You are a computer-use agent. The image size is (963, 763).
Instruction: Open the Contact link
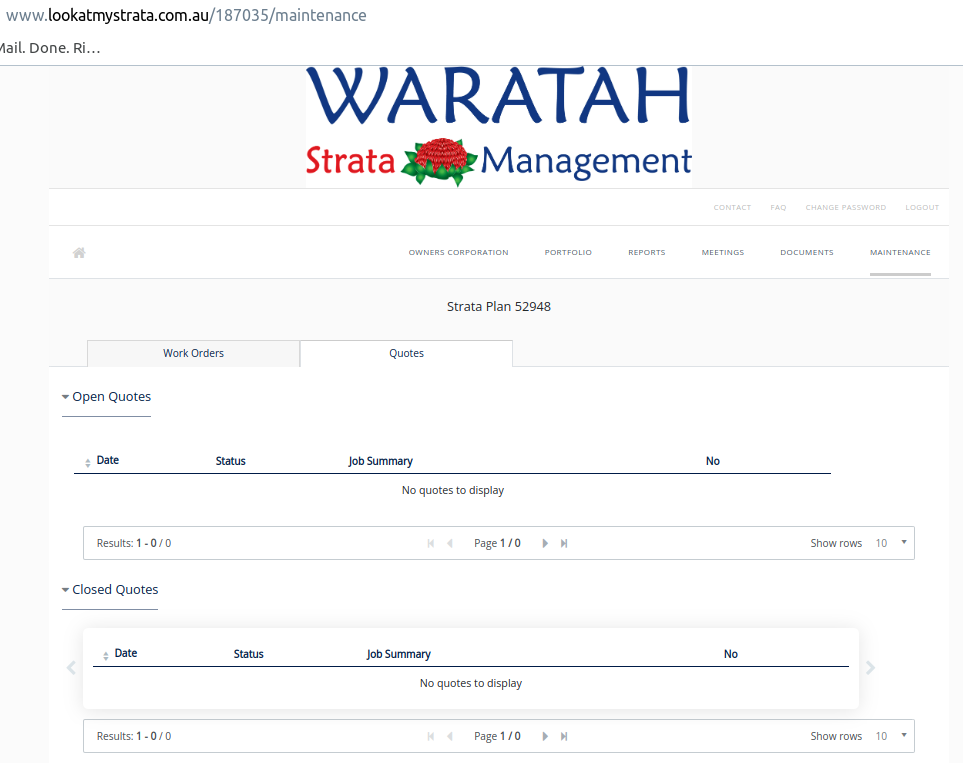pos(732,208)
